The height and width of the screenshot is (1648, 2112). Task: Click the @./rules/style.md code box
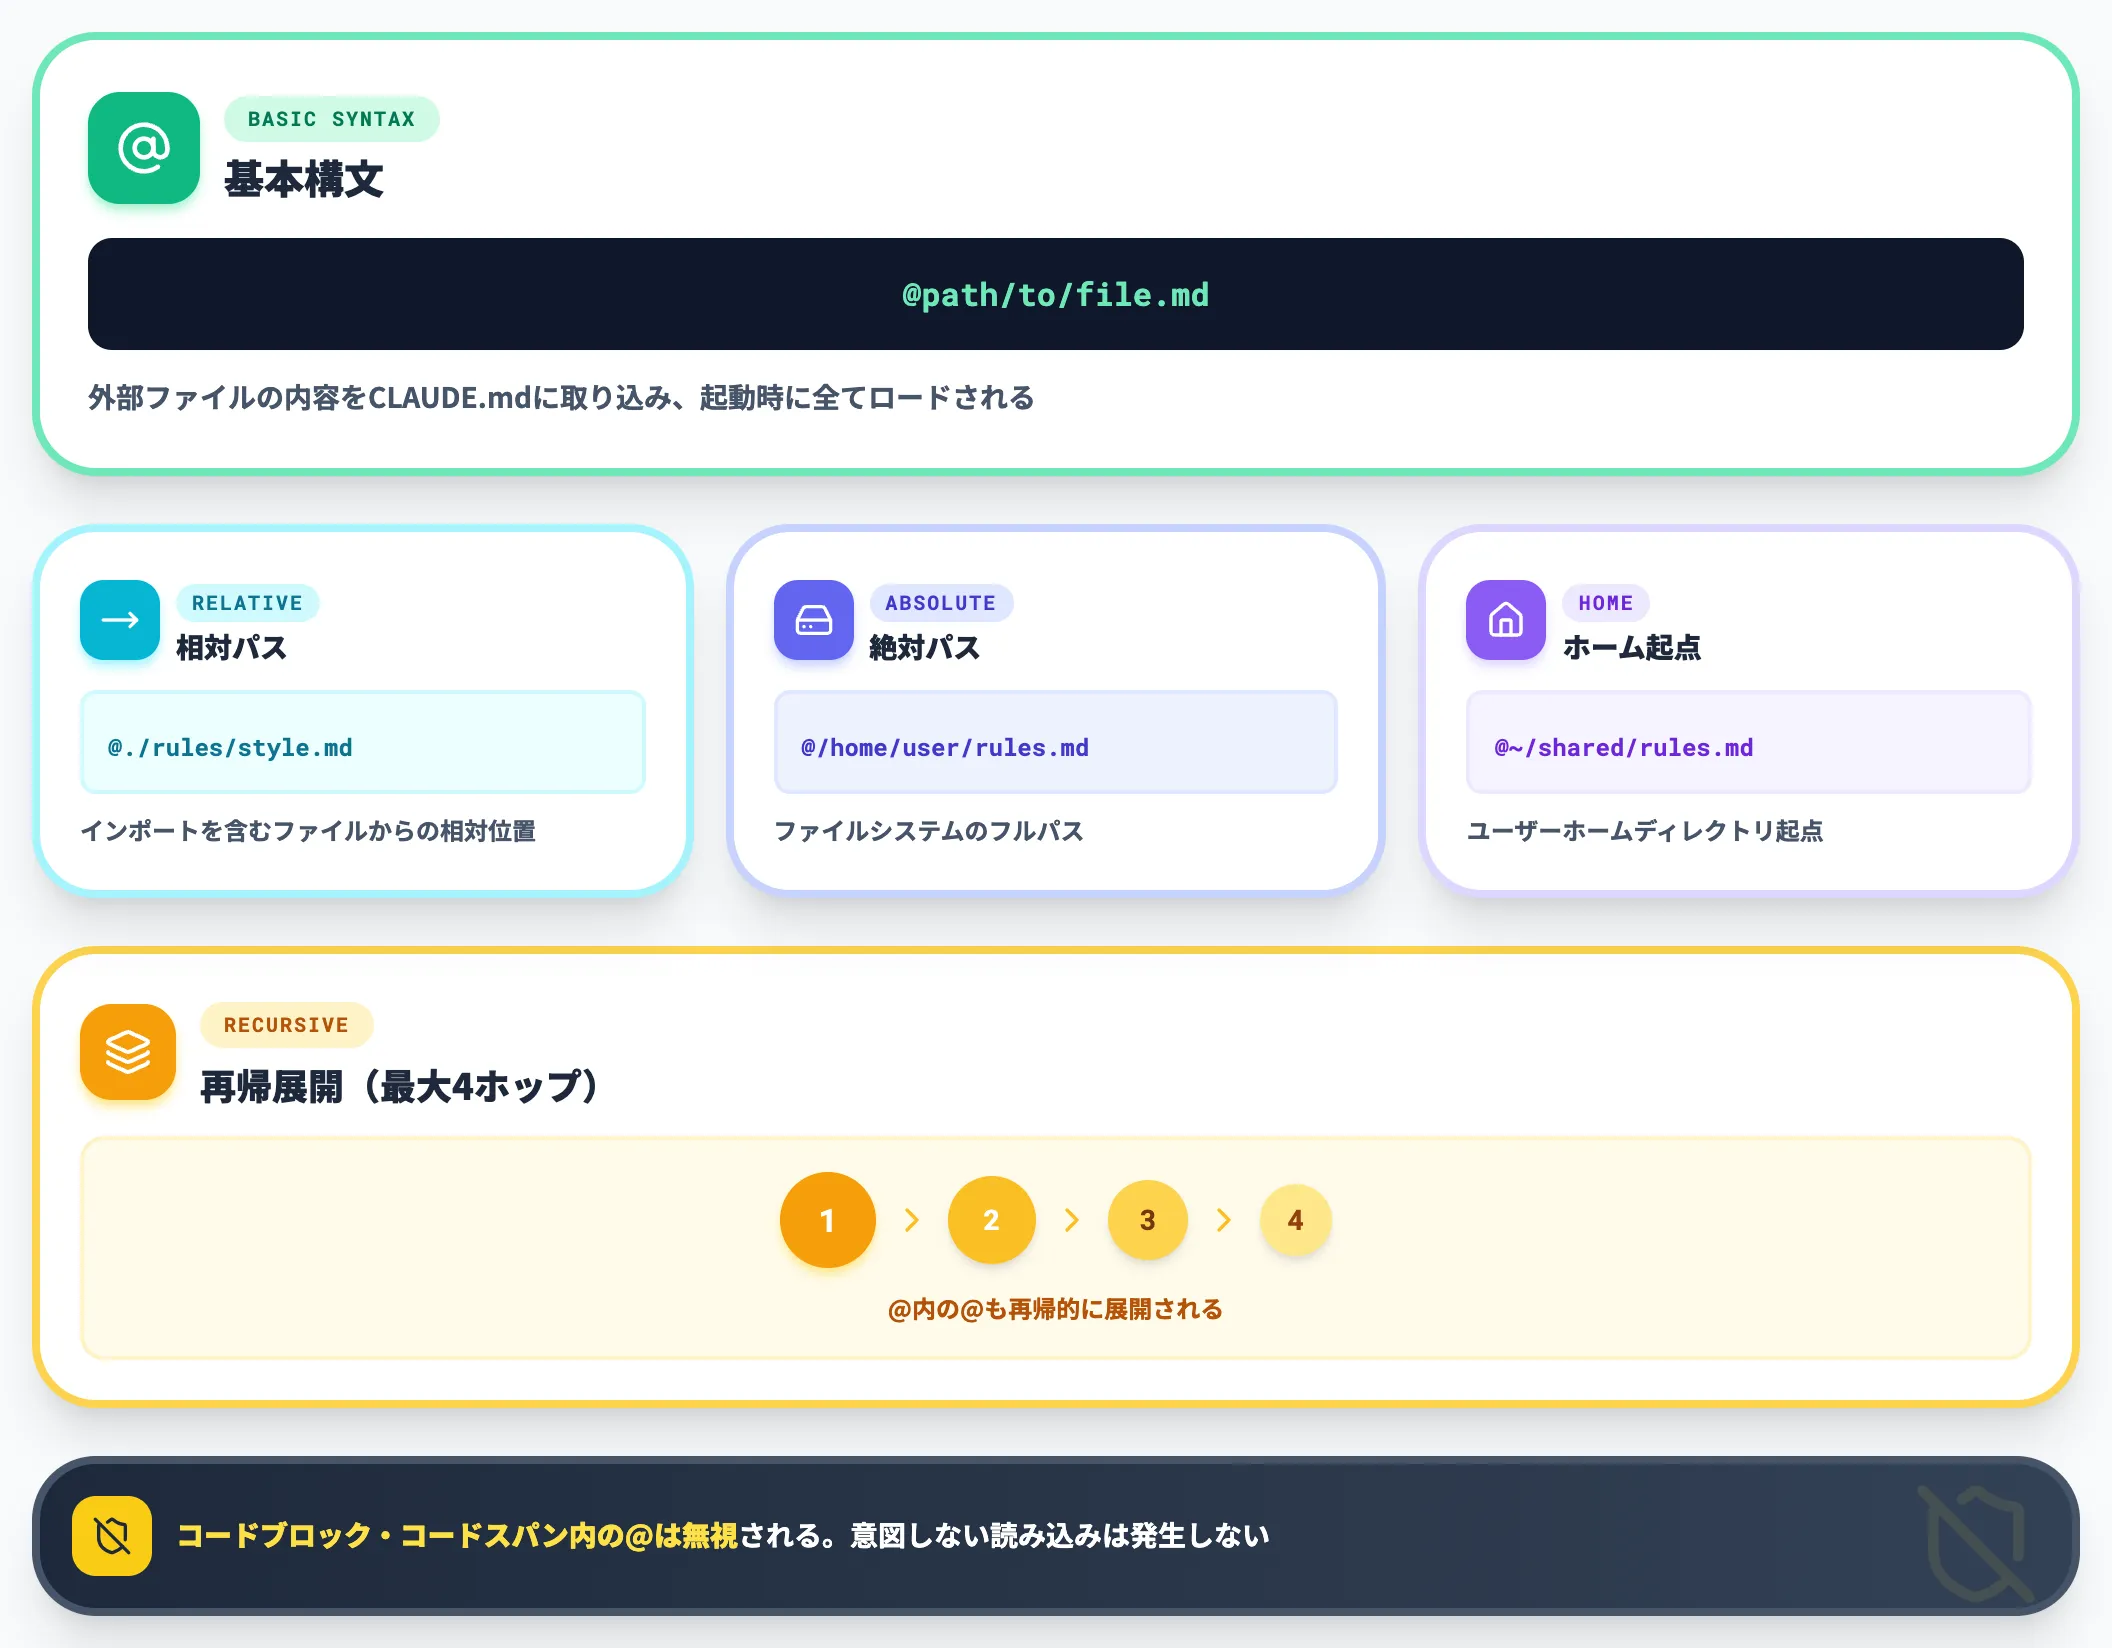pos(363,742)
